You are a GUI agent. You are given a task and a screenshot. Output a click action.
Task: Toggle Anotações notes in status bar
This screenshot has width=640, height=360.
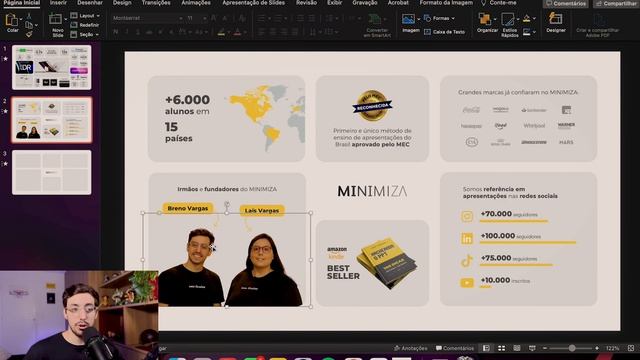[410, 348]
